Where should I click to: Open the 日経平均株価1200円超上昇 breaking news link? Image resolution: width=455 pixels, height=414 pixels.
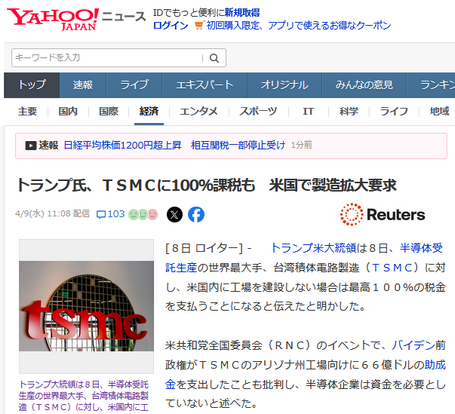tap(175, 145)
